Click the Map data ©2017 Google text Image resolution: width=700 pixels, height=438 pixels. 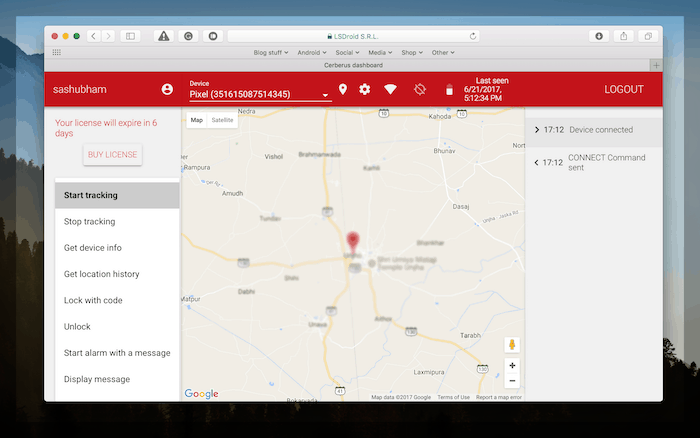pos(401,397)
